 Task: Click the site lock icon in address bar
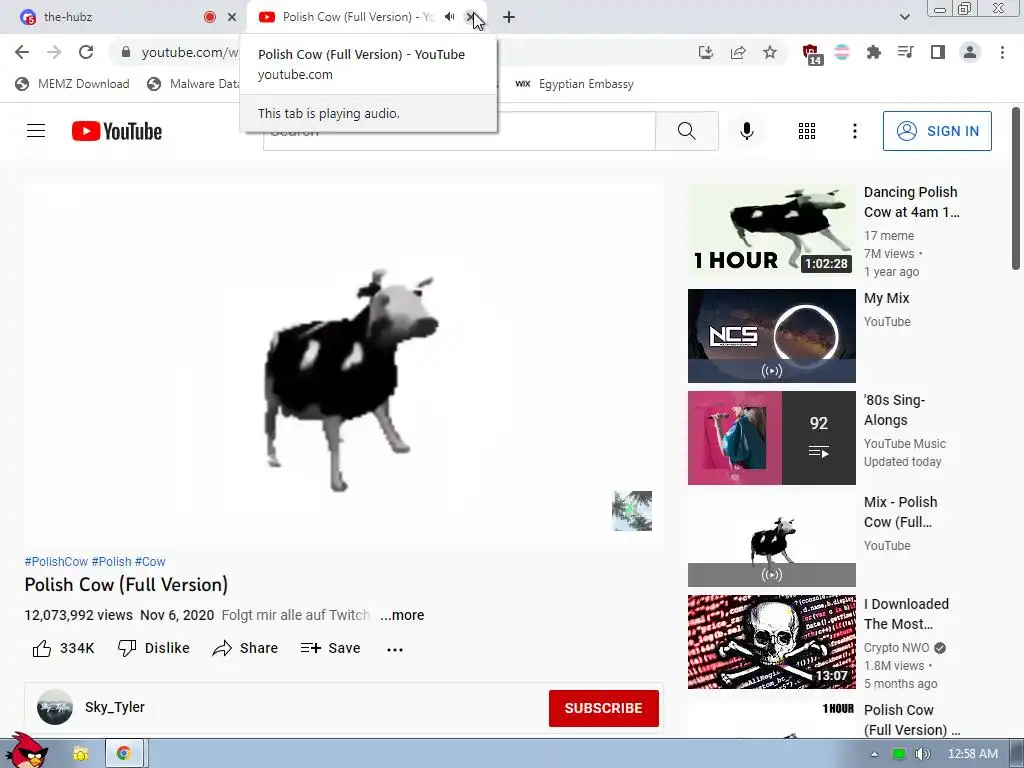tap(126, 52)
